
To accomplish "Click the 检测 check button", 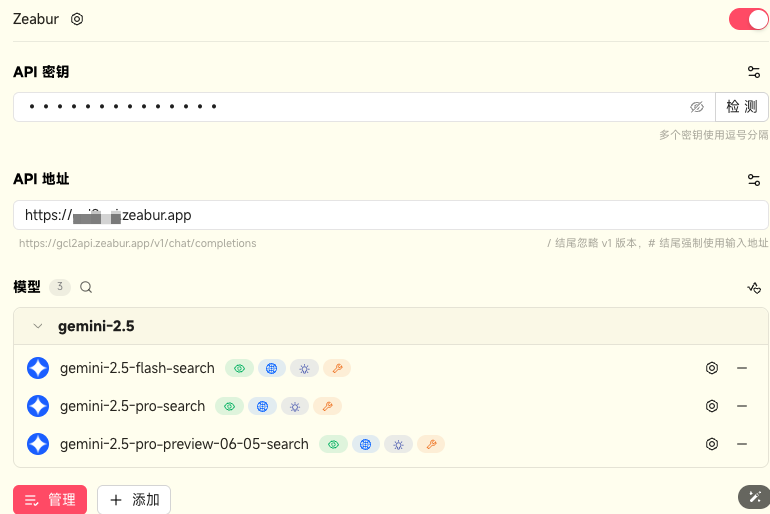I will tap(741, 107).
